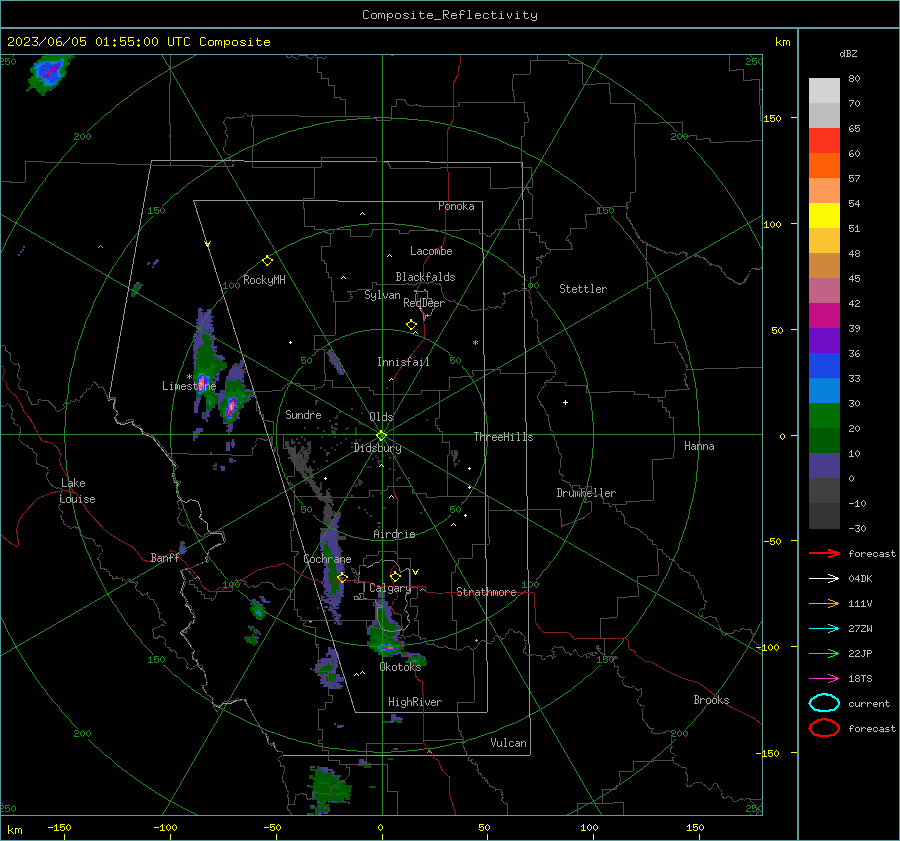Click the Composite_Reflectivity title text

coord(449,15)
